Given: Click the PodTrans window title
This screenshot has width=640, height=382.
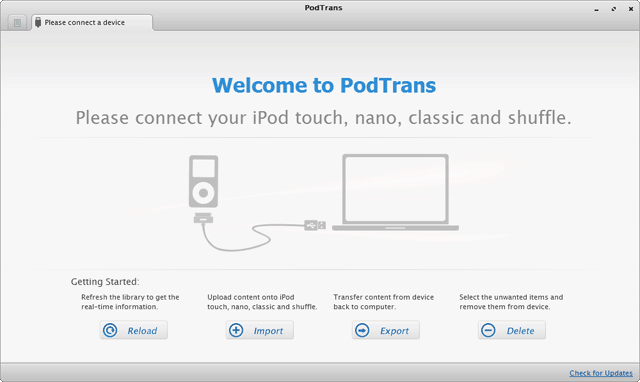Looking at the screenshot, I should click(x=323, y=8).
